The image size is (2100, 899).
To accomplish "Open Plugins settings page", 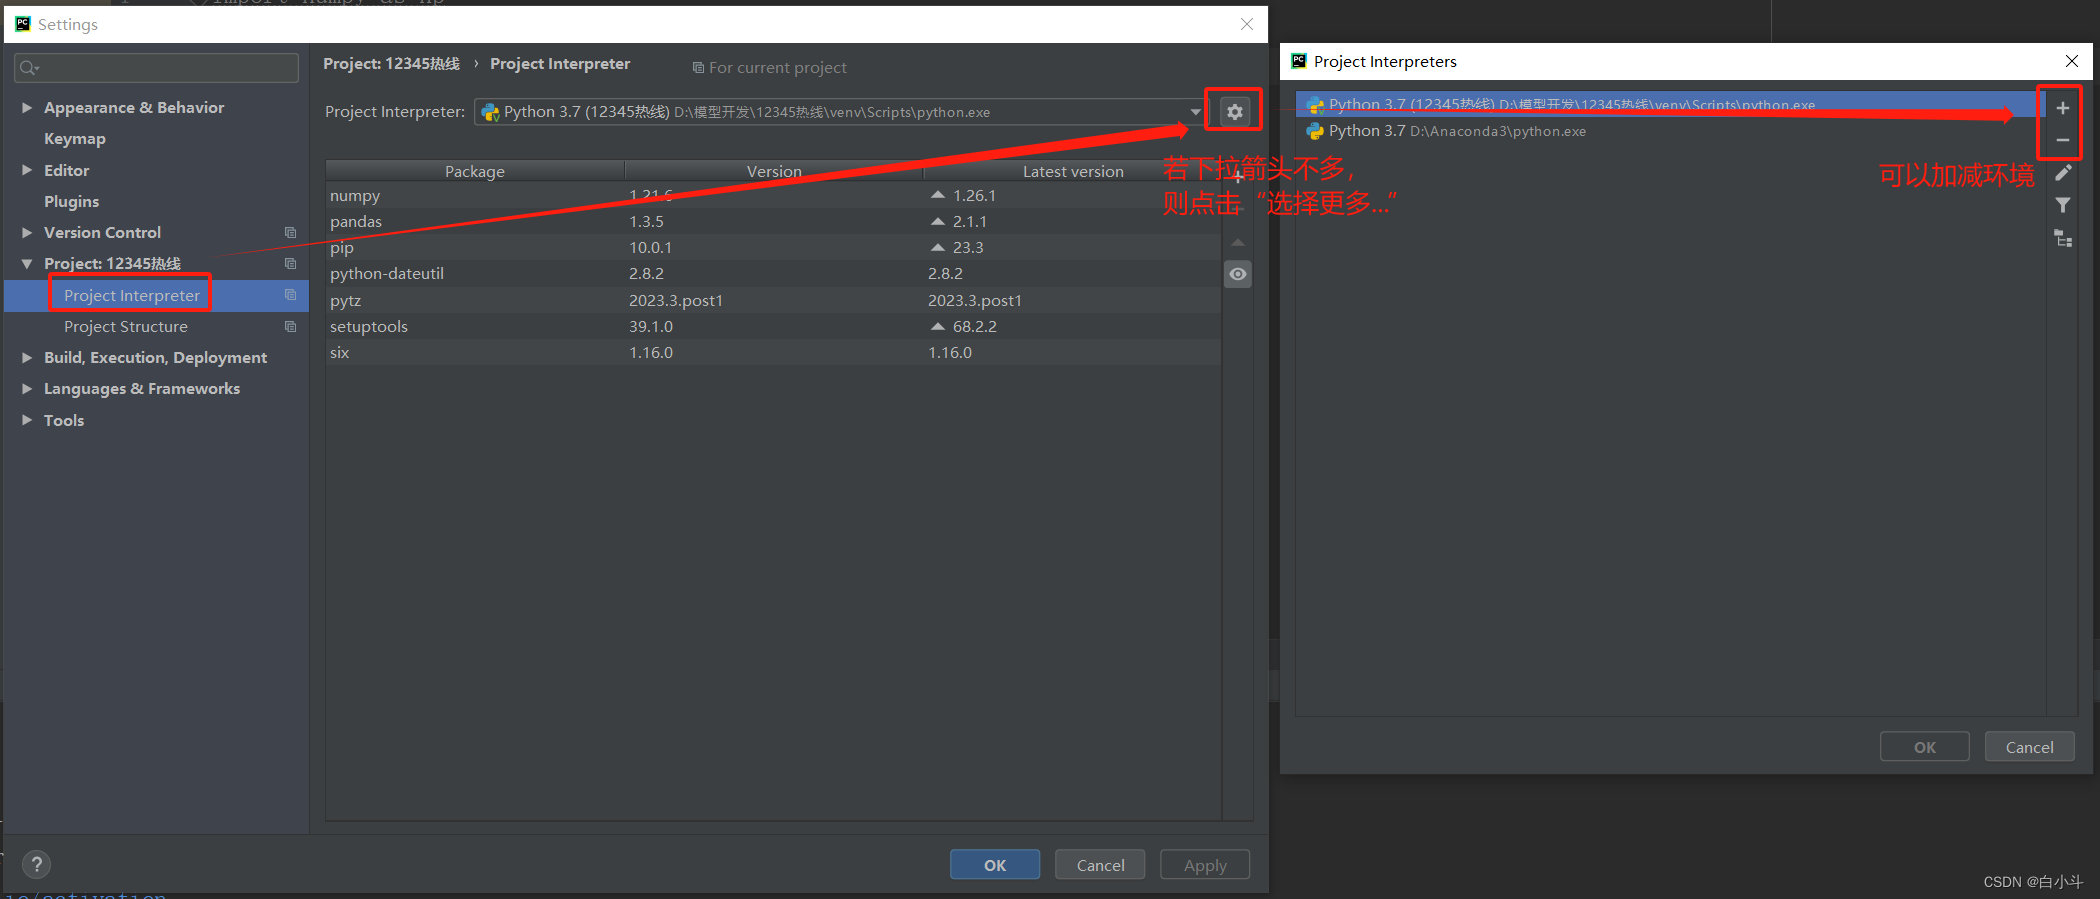I will click(x=71, y=201).
